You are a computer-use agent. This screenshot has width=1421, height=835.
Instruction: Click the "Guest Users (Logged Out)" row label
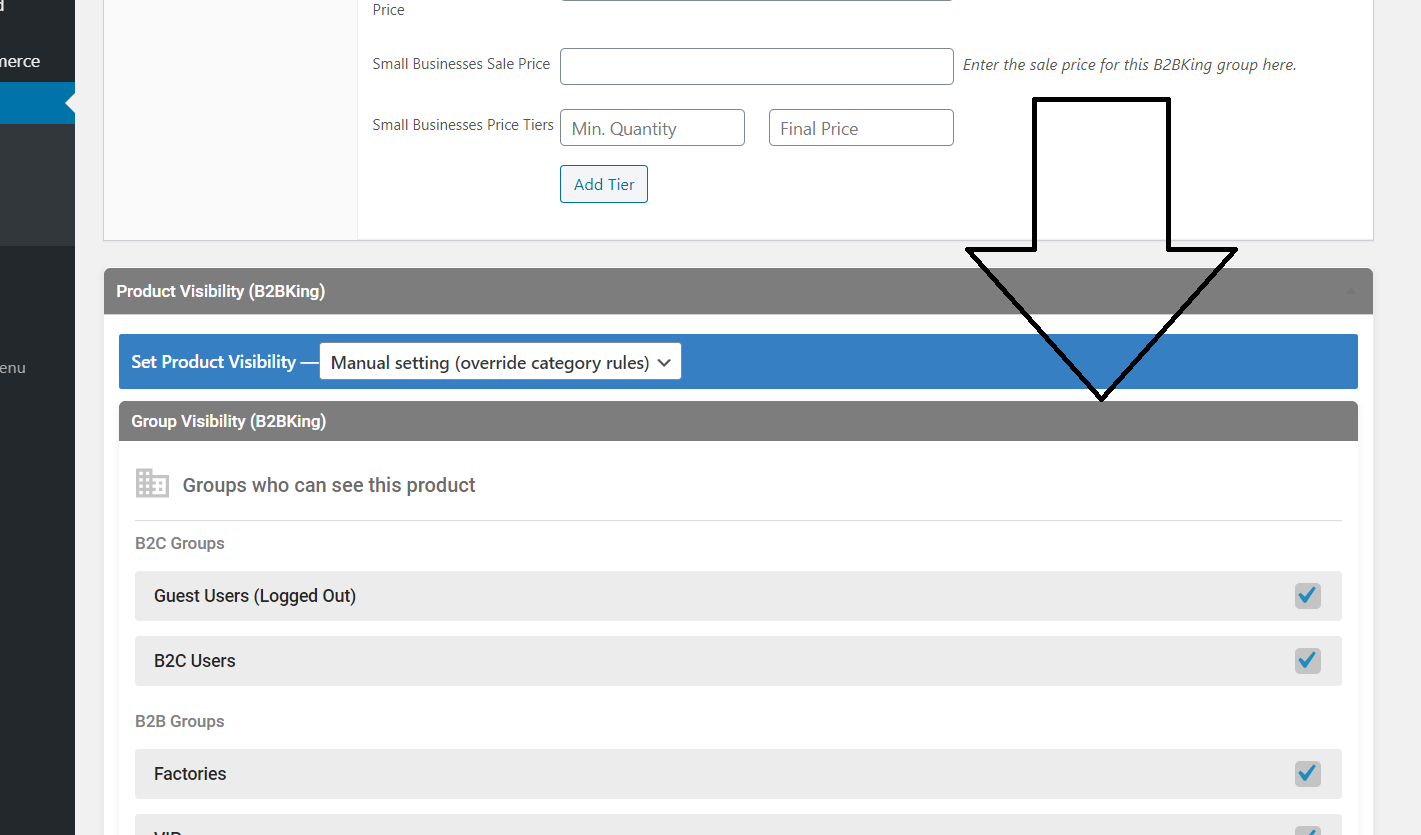pos(255,596)
